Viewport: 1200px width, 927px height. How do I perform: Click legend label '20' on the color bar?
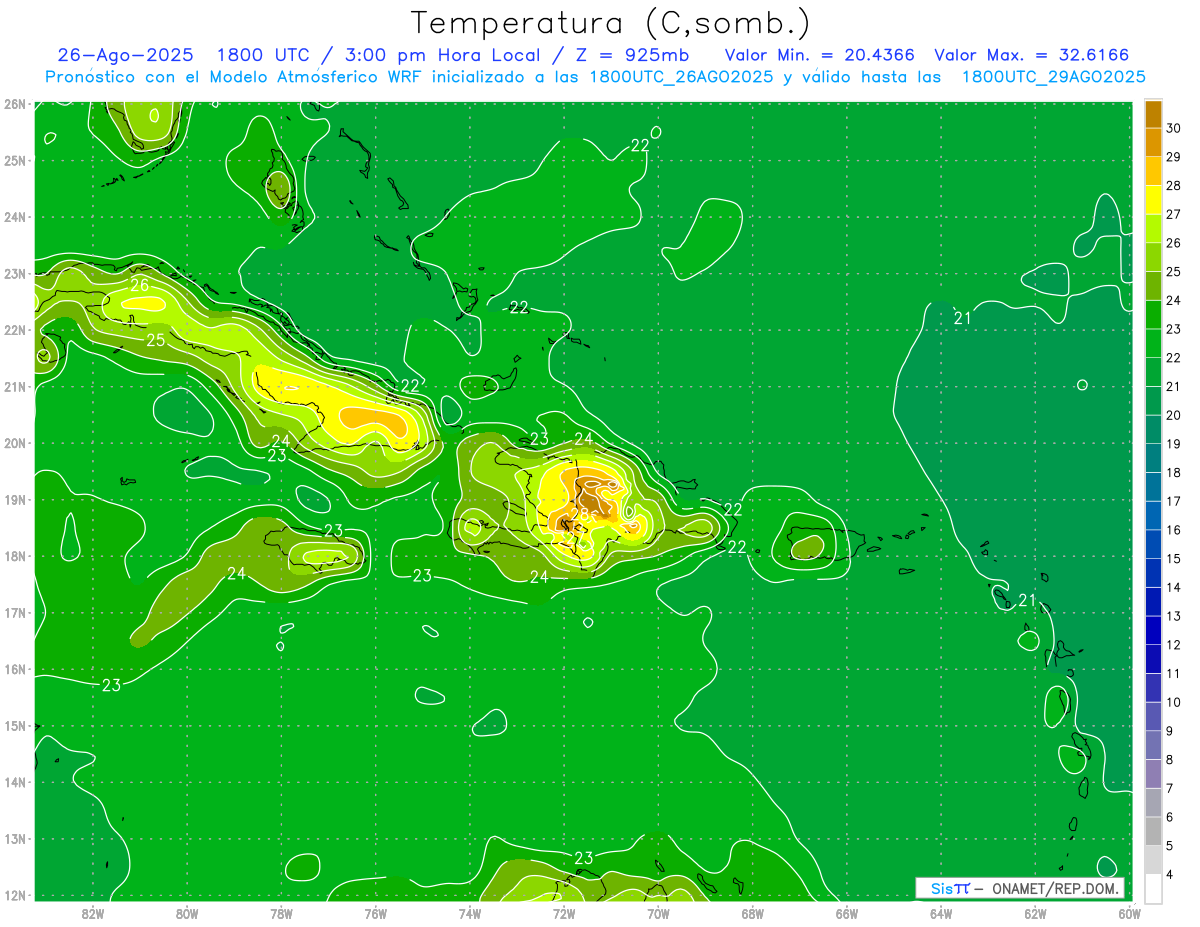tap(1174, 415)
